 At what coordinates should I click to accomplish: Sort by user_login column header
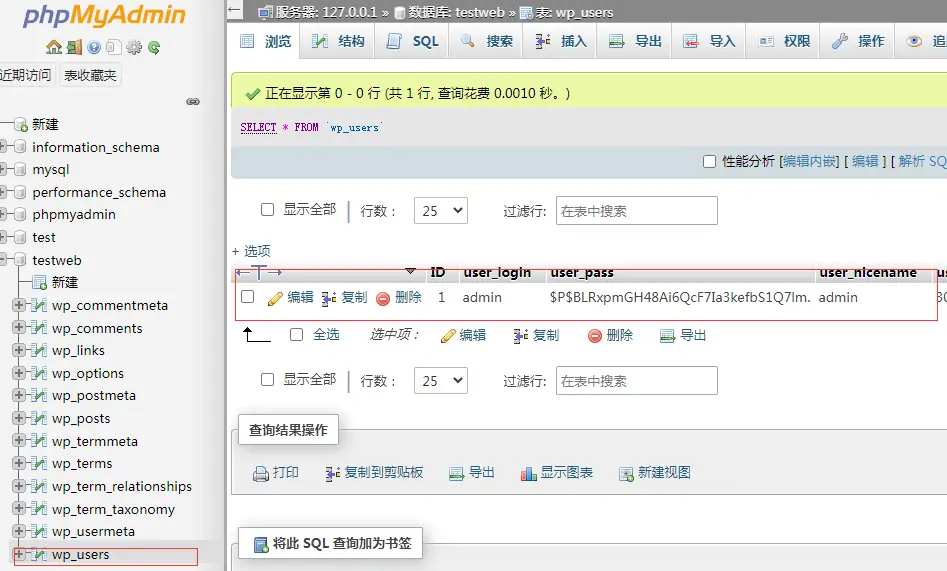pyautogui.click(x=497, y=273)
